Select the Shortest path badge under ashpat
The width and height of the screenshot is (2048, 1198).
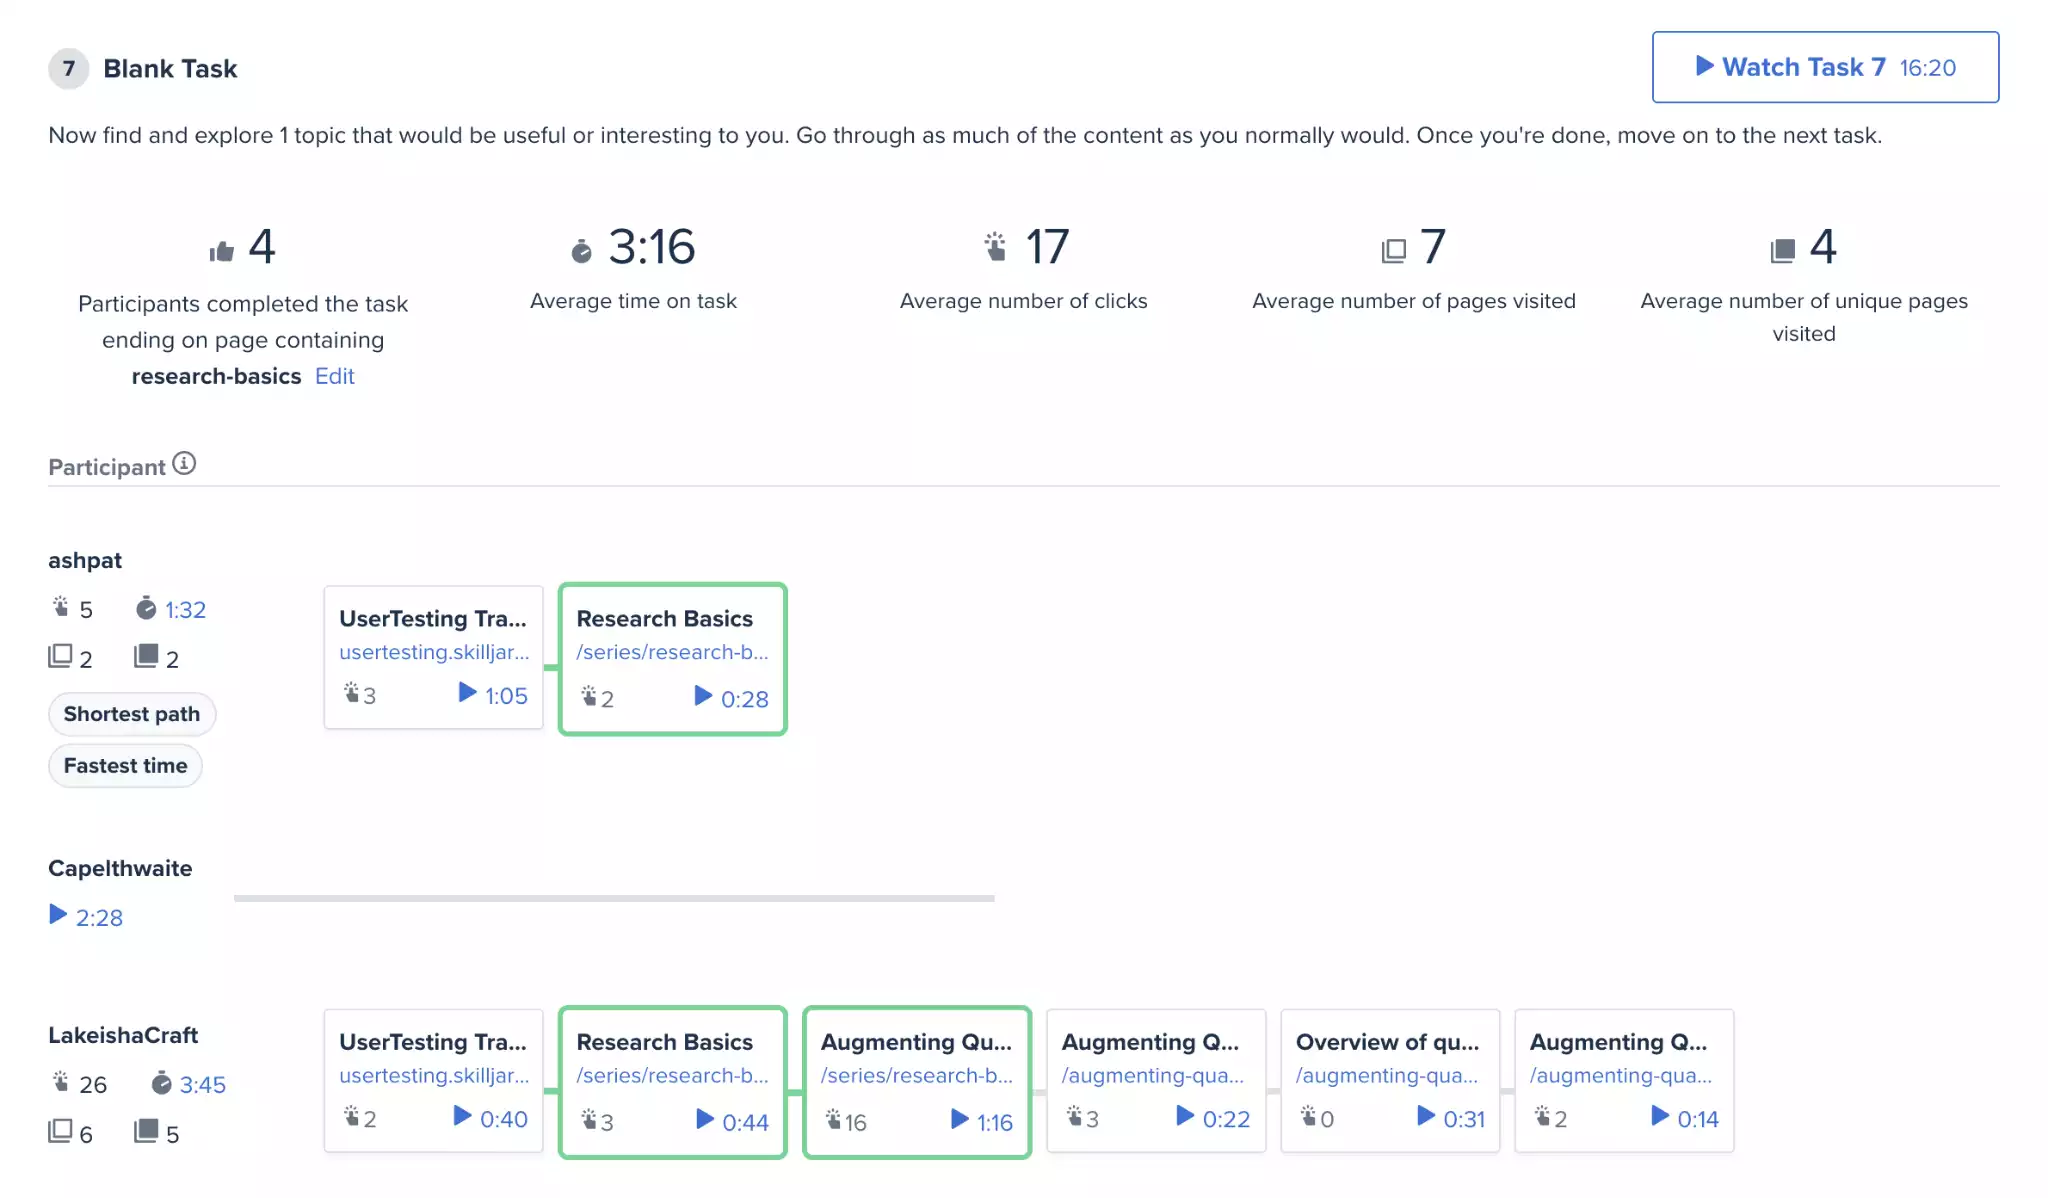[x=132, y=713]
